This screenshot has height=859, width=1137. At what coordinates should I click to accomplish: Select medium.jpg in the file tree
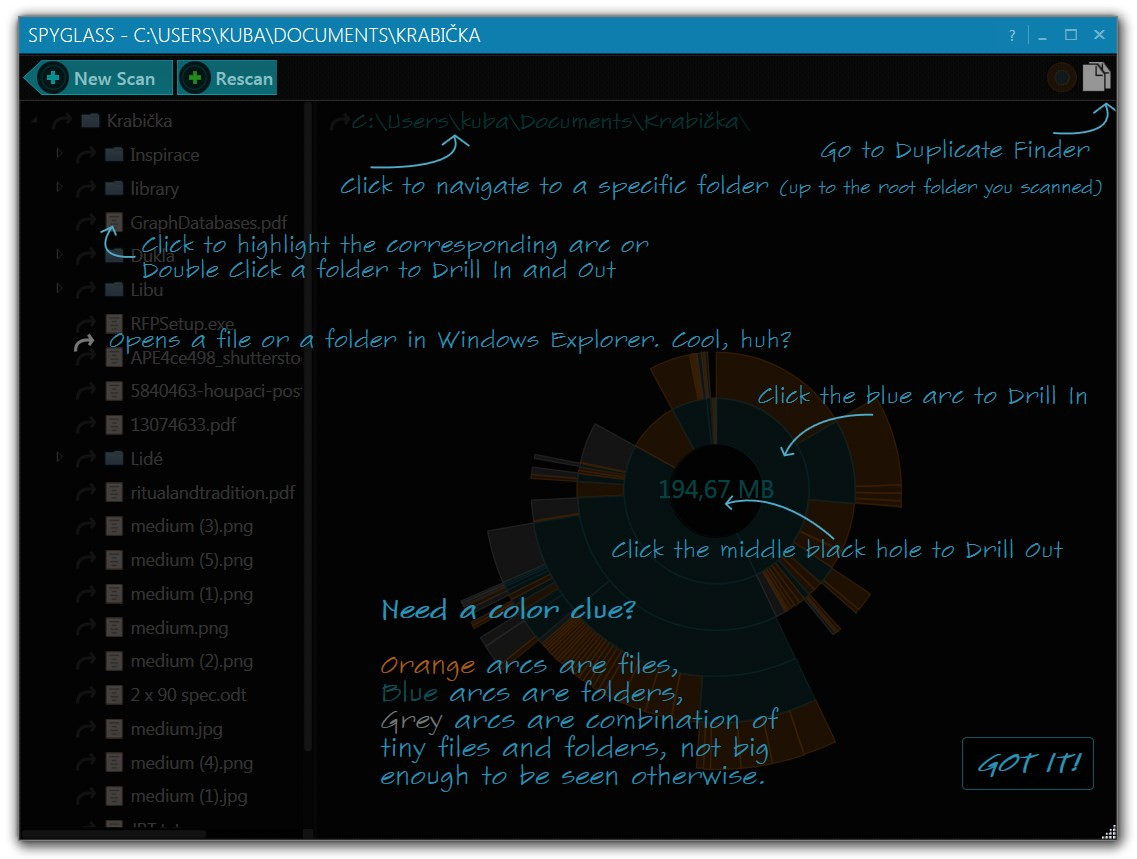tap(176, 729)
